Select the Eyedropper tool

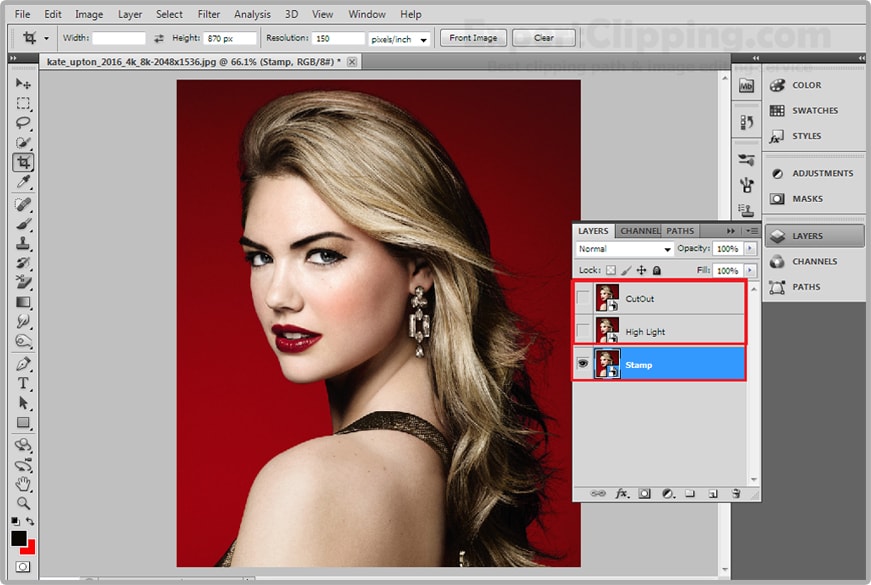click(x=23, y=182)
